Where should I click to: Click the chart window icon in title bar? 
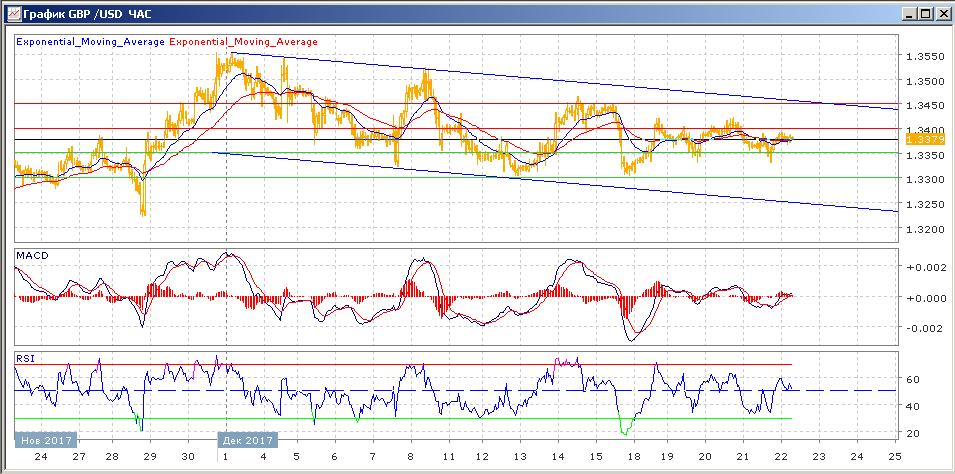click(12, 13)
